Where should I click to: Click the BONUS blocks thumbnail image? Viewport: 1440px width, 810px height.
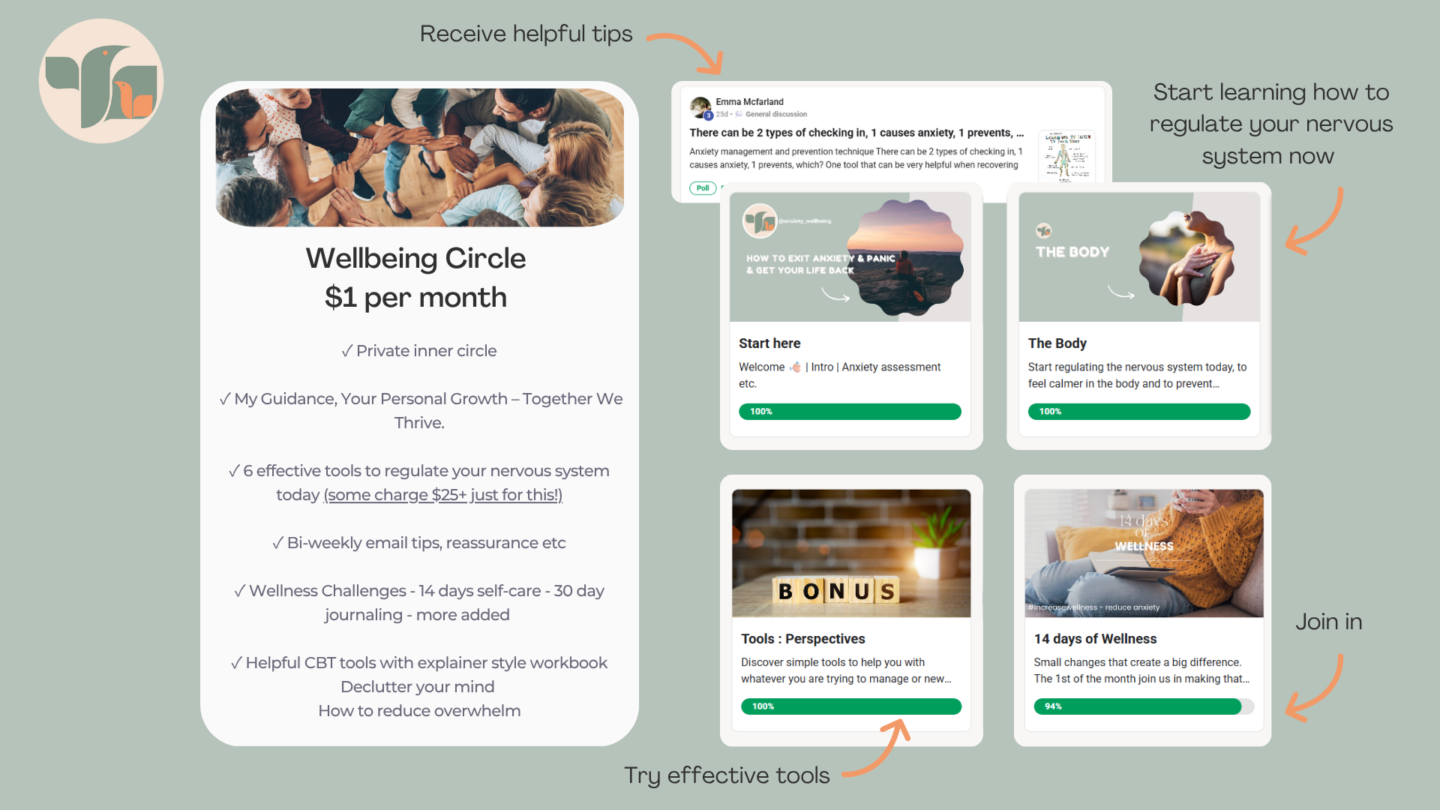[851, 553]
